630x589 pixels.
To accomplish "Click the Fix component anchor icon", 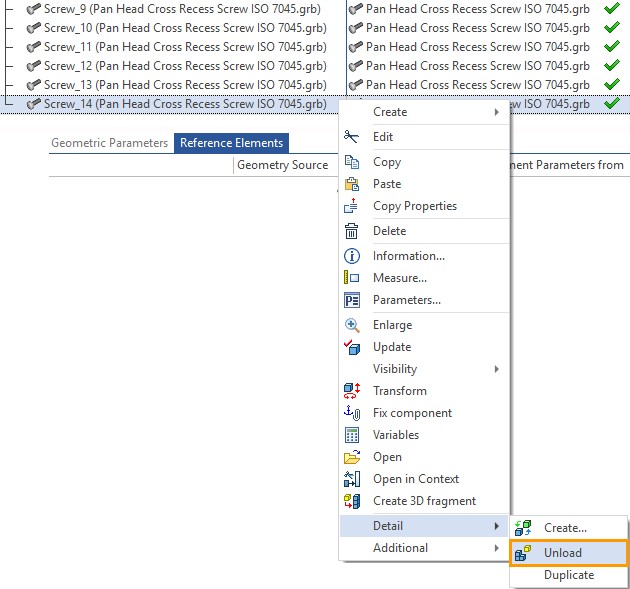I will coord(351,413).
